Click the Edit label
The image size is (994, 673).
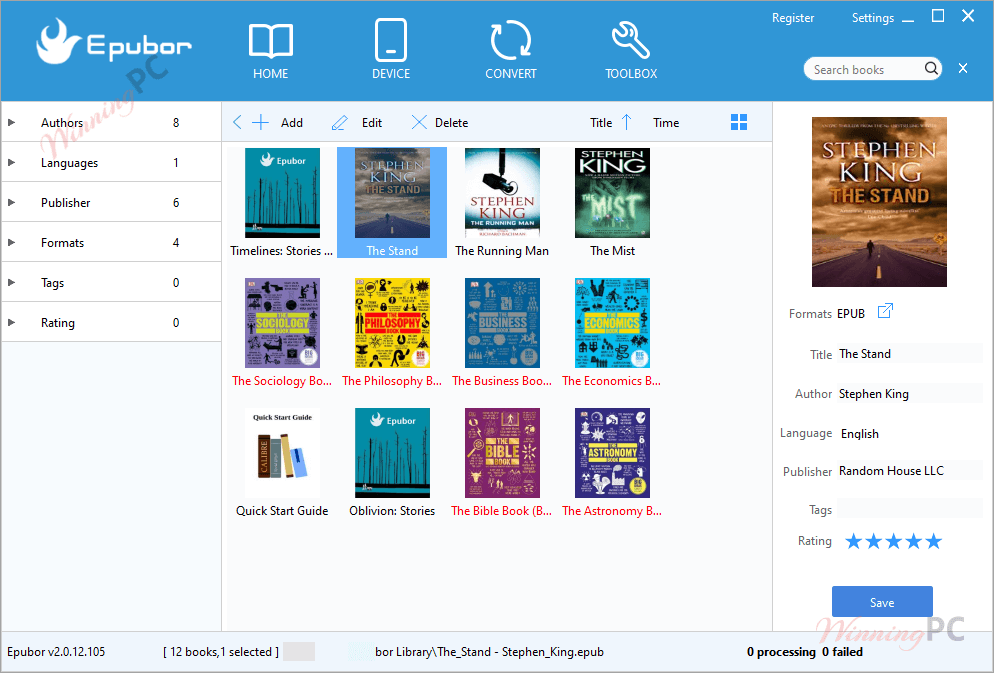click(x=371, y=122)
